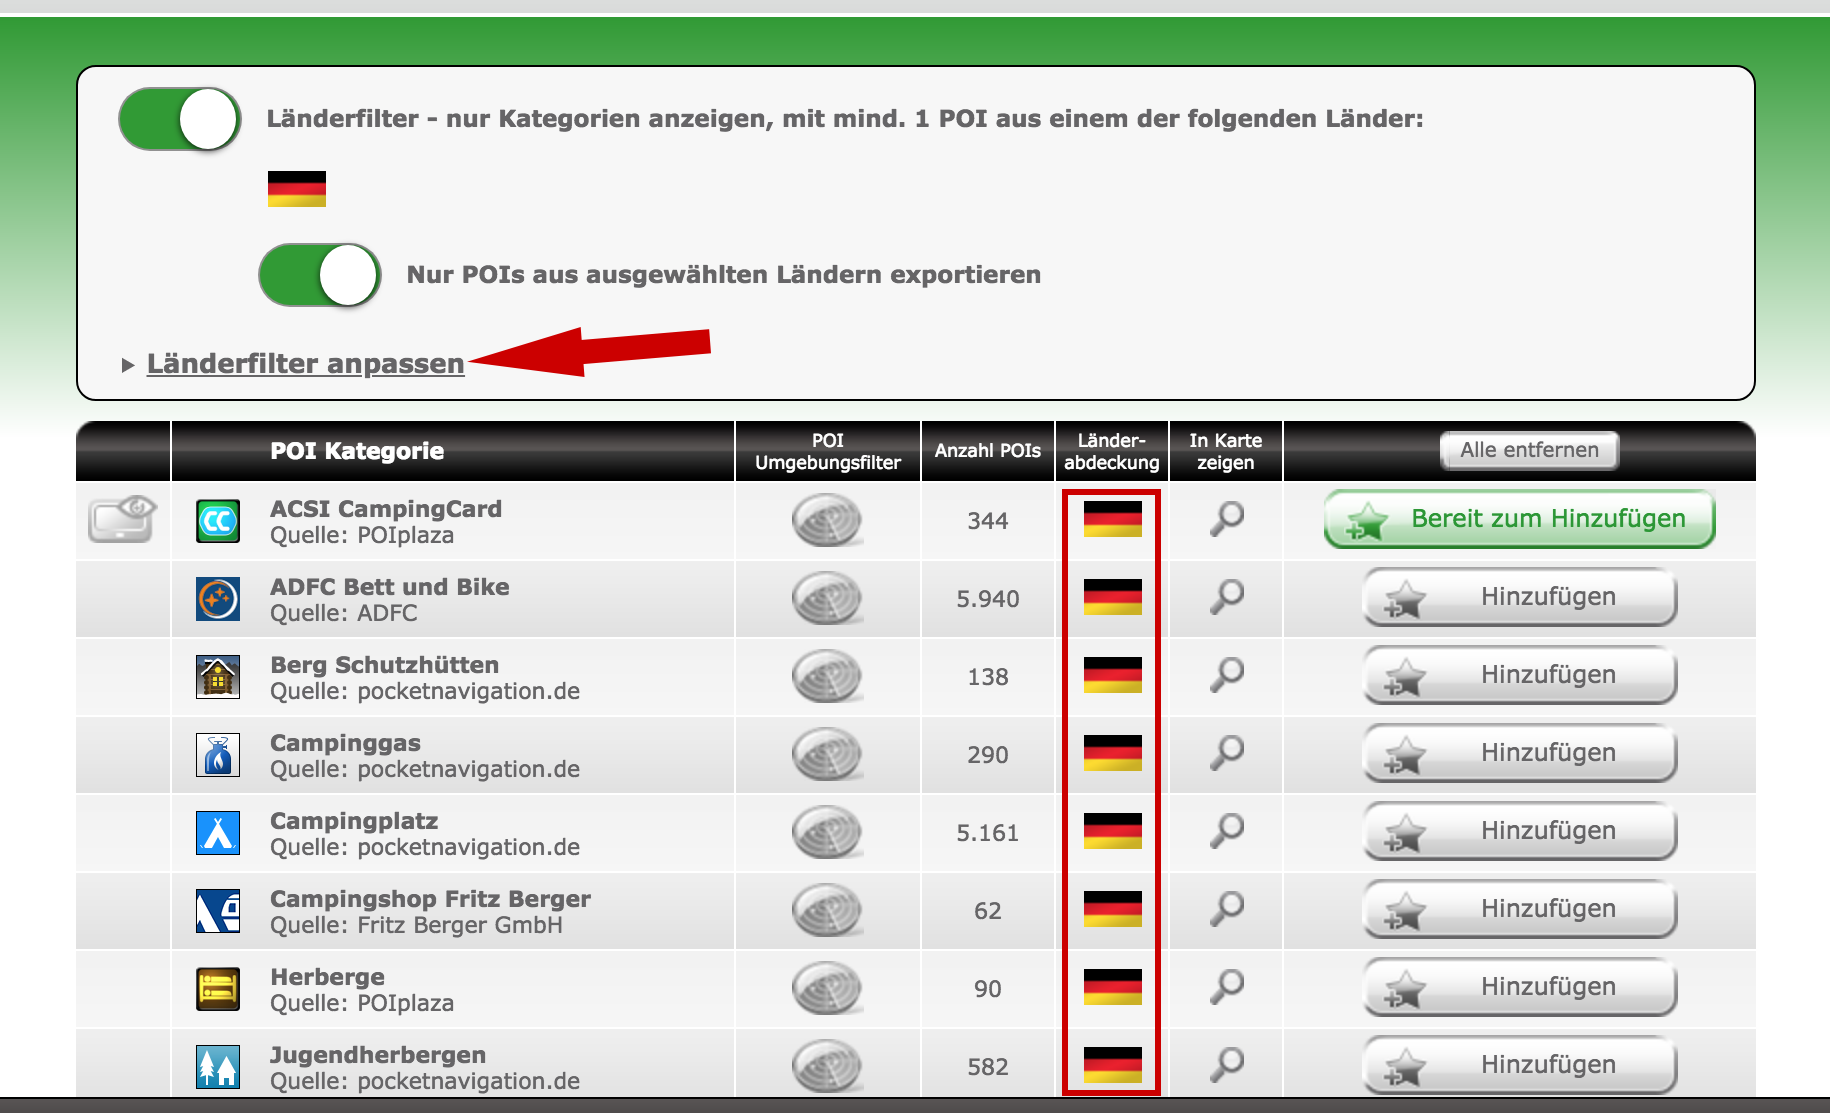1830x1113 pixels.
Task: Click the eye device icon beside ACSI
Action: point(122,519)
